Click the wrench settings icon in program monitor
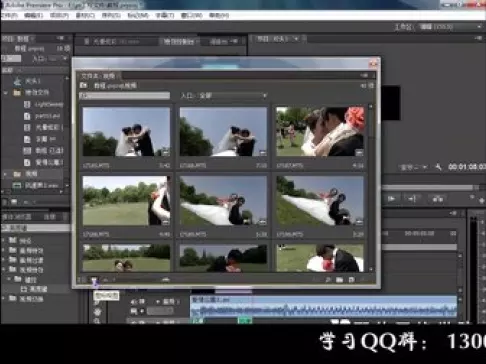 (x=439, y=167)
